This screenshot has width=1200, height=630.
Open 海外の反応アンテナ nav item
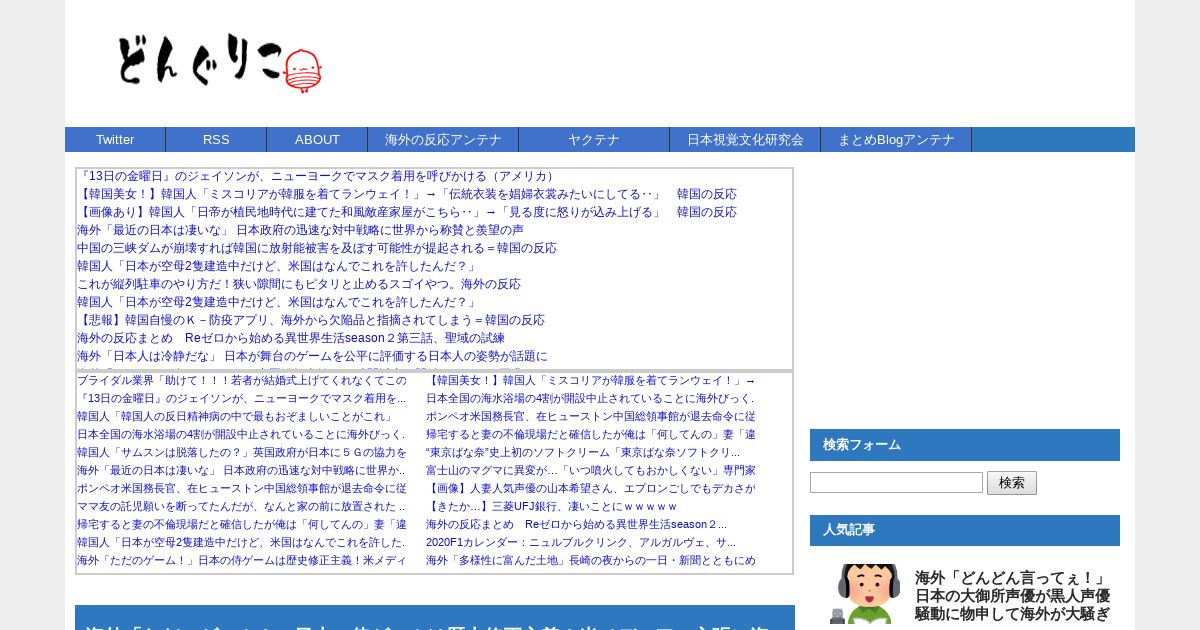point(443,140)
